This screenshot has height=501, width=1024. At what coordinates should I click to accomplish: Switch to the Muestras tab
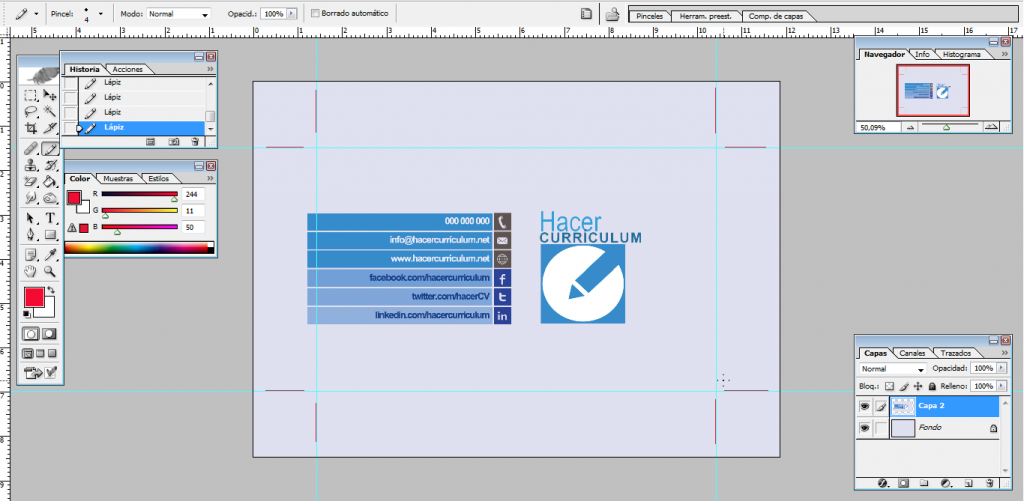[x=118, y=178]
